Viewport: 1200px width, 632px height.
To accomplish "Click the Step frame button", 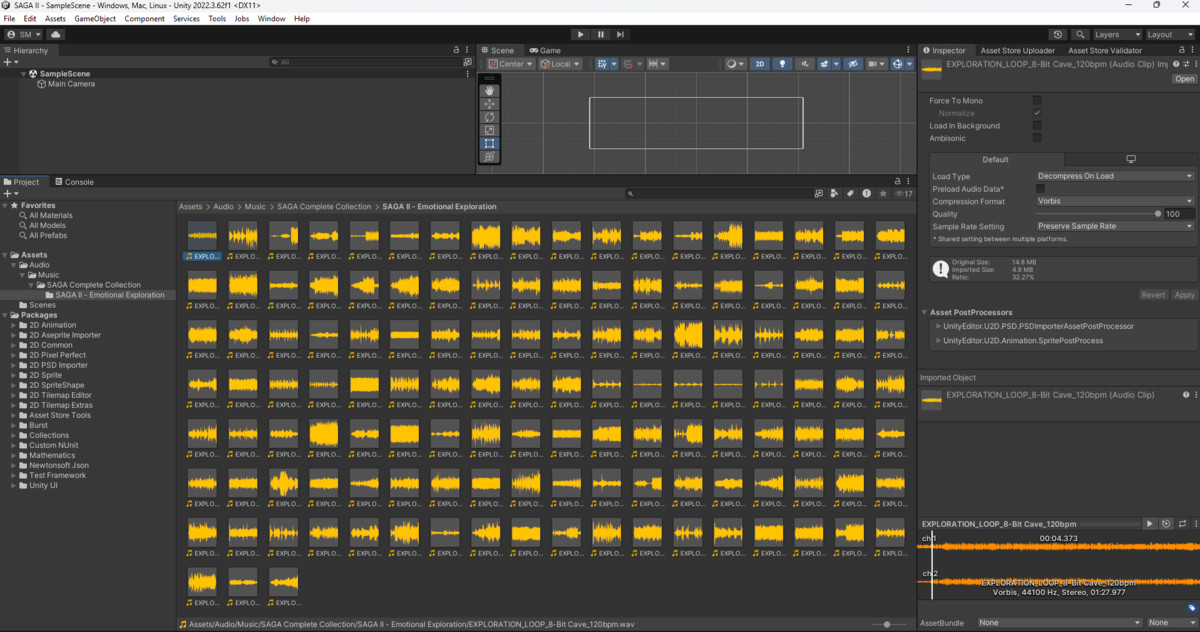I will click(622, 34).
